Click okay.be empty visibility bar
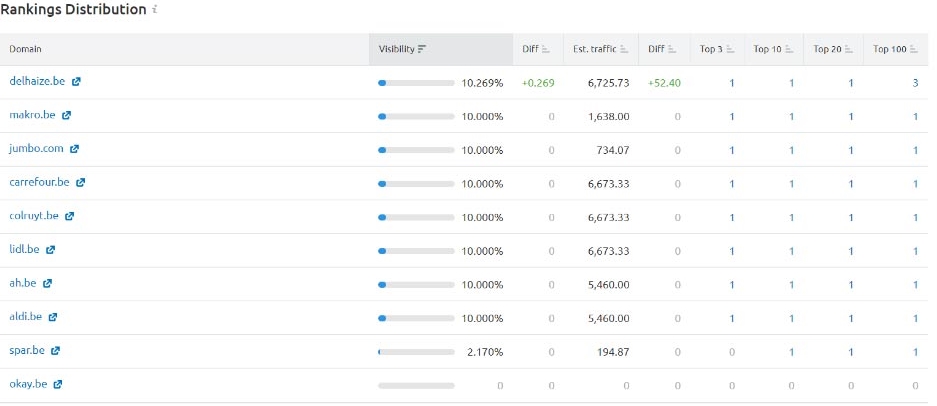The image size is (937, 406). 416,386
